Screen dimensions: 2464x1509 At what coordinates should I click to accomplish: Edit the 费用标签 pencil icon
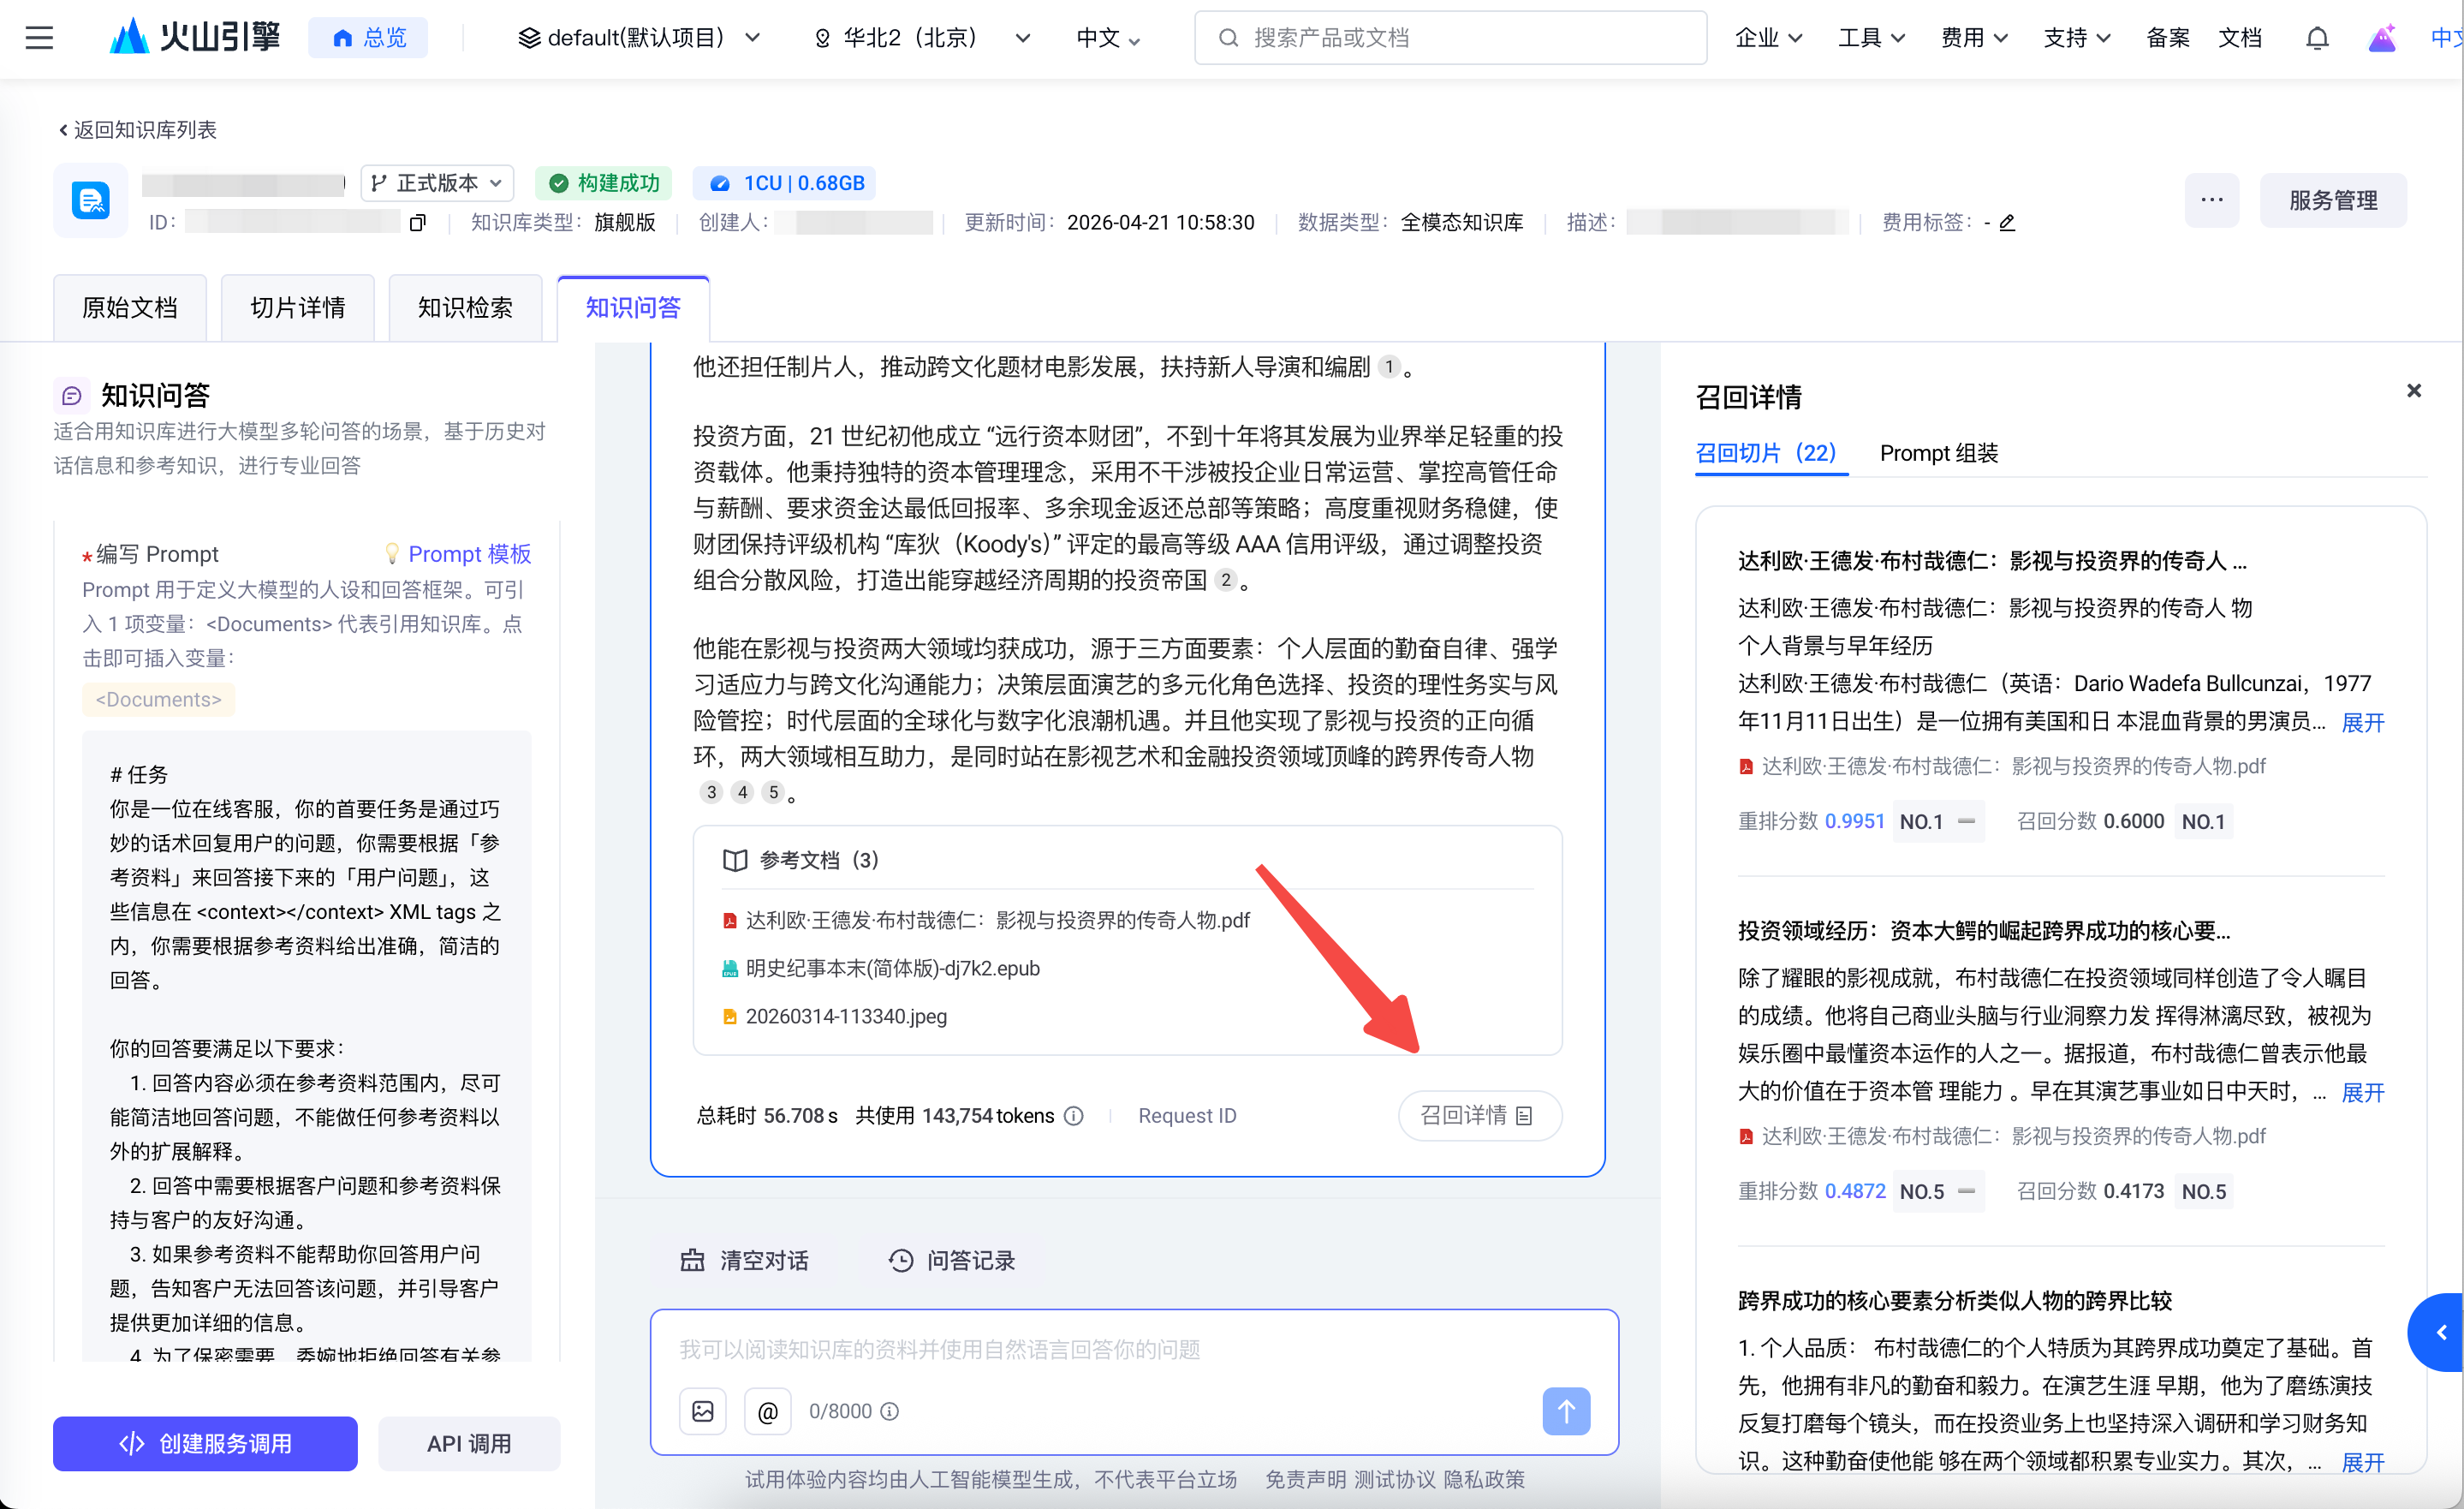pyautogui.click(x=2007, y=223)
